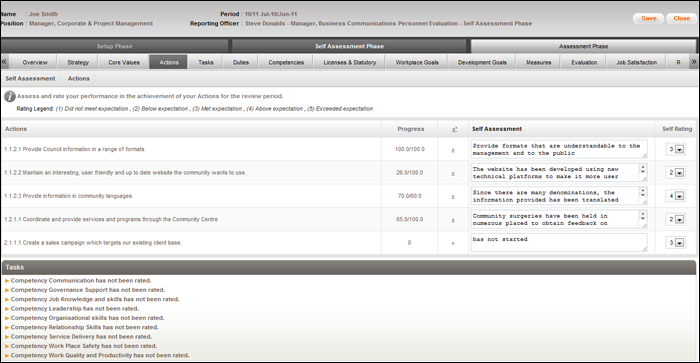The width and height of the screenshot is (700, 363).
Task: Open 'Competency Relationship Skills' unrated task
Action: tap(84, 327)
